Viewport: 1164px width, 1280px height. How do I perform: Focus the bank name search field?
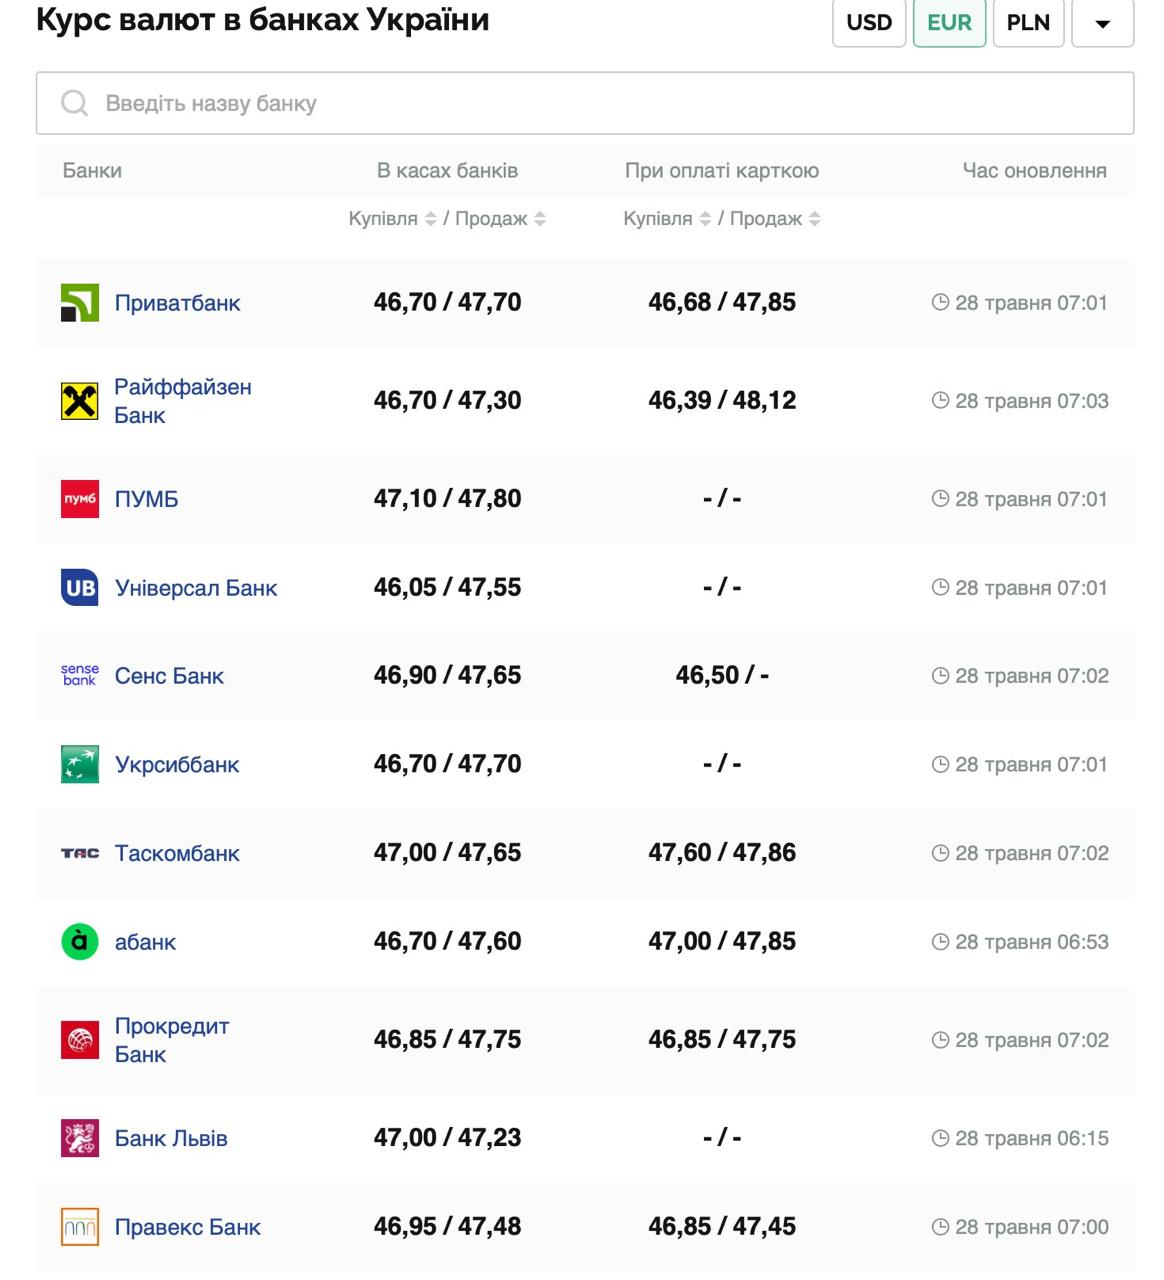pyautogui.click(x=585, y=103)
